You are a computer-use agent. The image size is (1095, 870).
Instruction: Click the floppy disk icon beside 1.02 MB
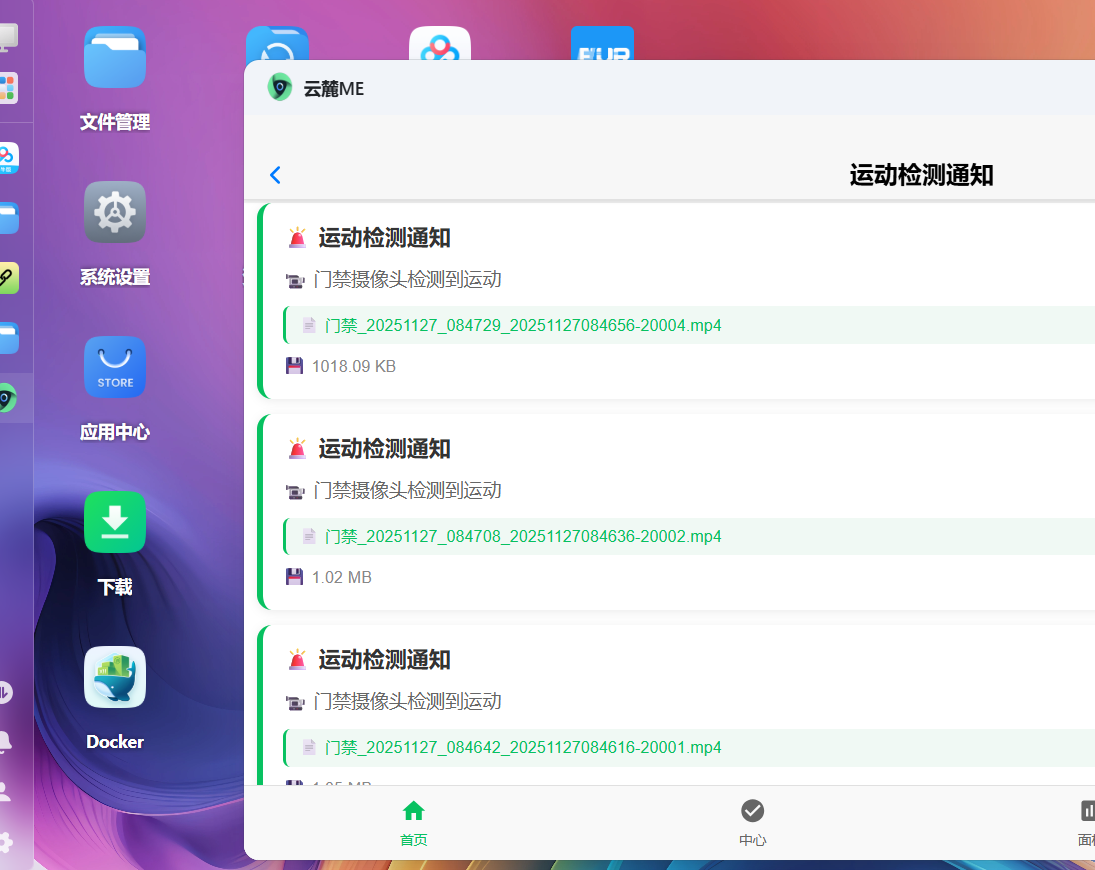point(295,577)
